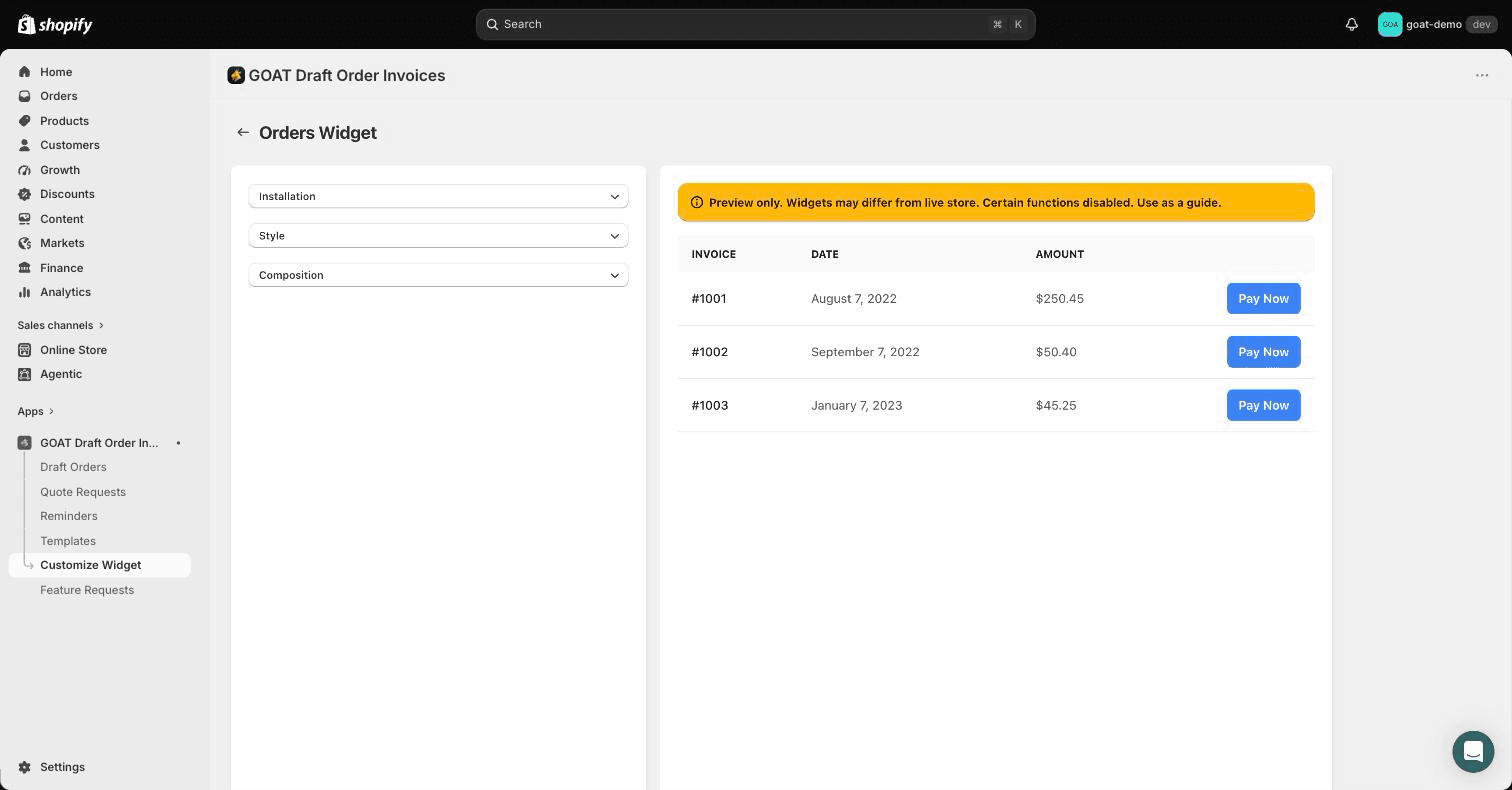The image size is (1512, 790).
Task: Click the Online Store icon
Action: pyautogui.click(x=25, y=350)
